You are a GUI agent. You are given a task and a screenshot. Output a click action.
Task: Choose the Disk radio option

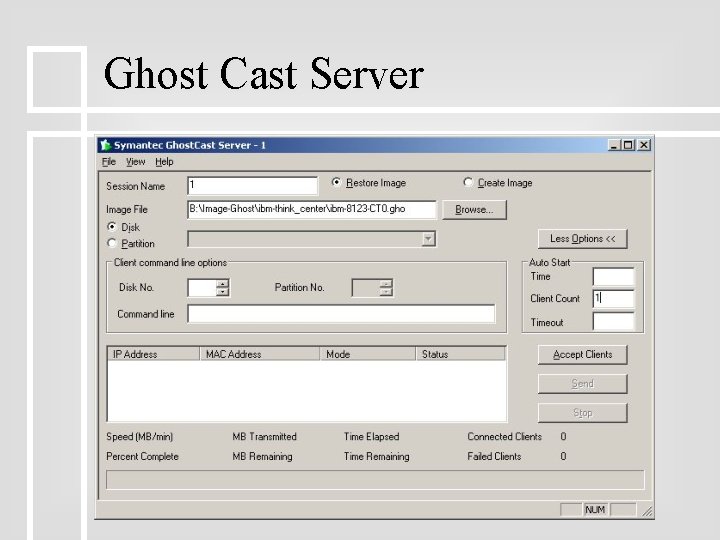coord(112,226)
